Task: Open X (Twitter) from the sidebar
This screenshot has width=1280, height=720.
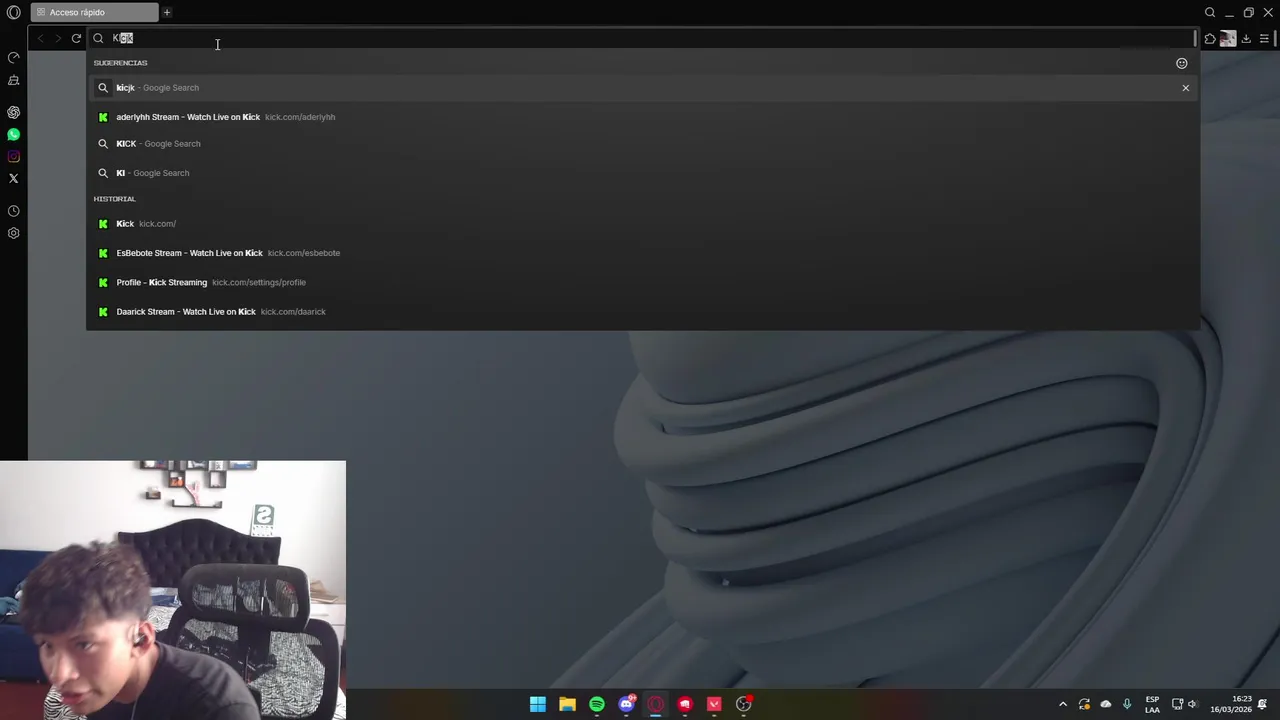Action: coord(13,178)
